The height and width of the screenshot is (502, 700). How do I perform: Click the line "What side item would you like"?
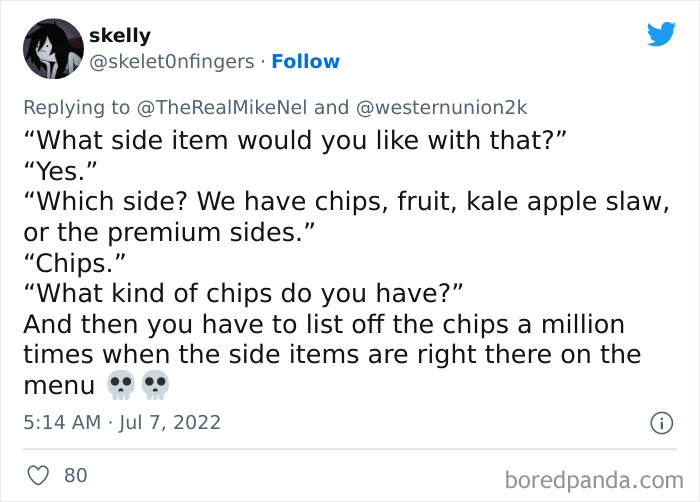coord(296,138)
